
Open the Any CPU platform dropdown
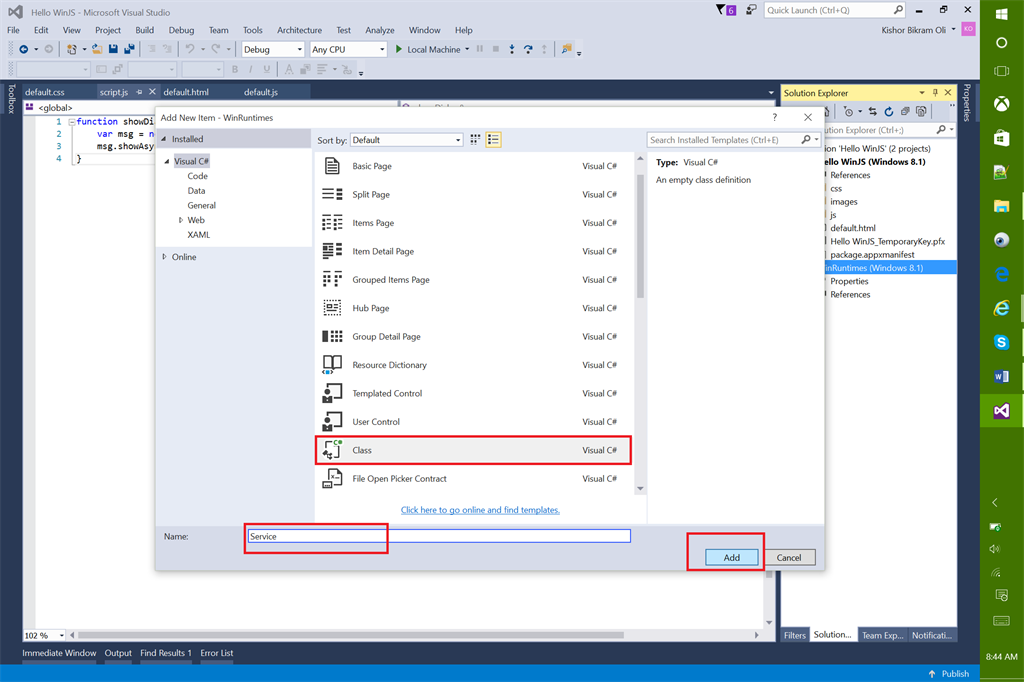(382, 50)
